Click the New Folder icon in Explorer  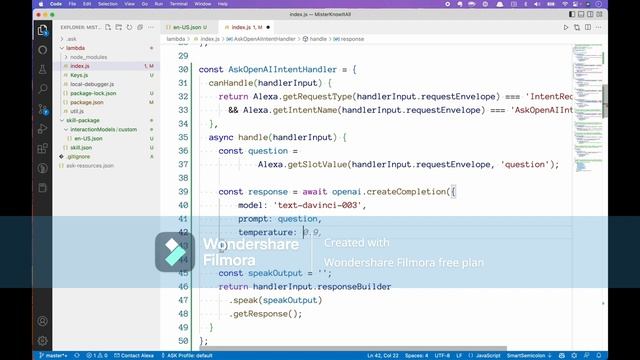tap(119, 27)
